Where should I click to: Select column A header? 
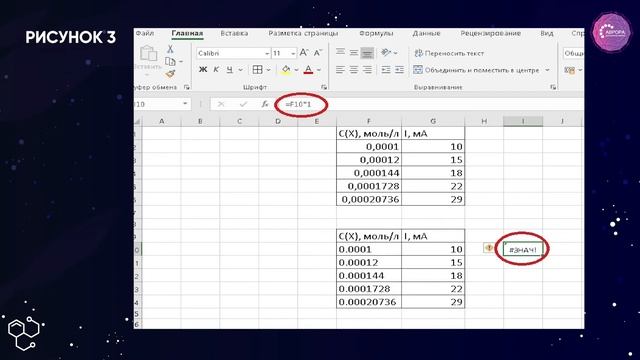(162, 121)
